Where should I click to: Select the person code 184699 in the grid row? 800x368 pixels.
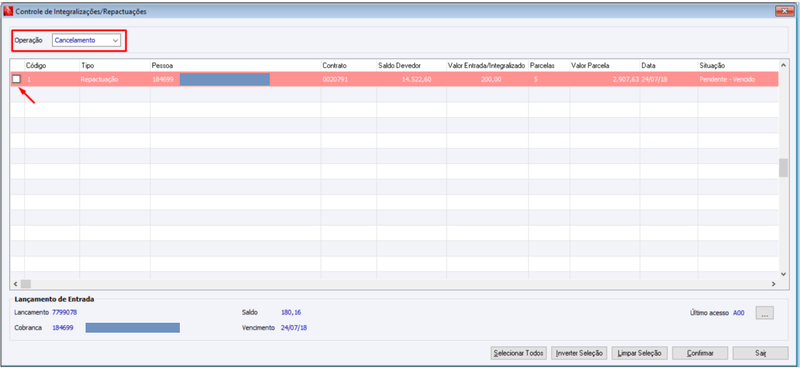tap(162, 80)
